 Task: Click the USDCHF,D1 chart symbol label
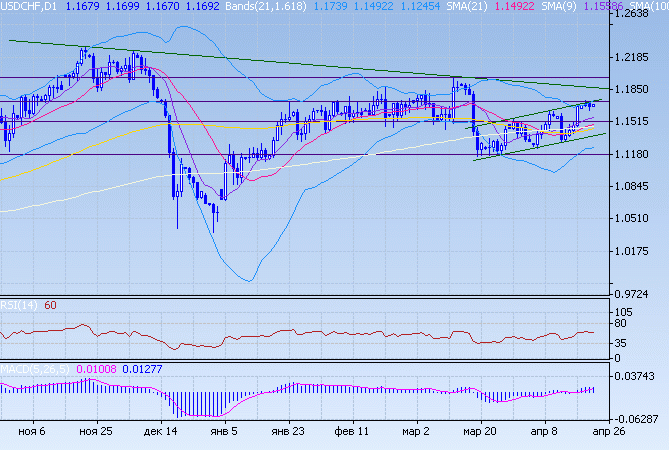coord(28,6)
